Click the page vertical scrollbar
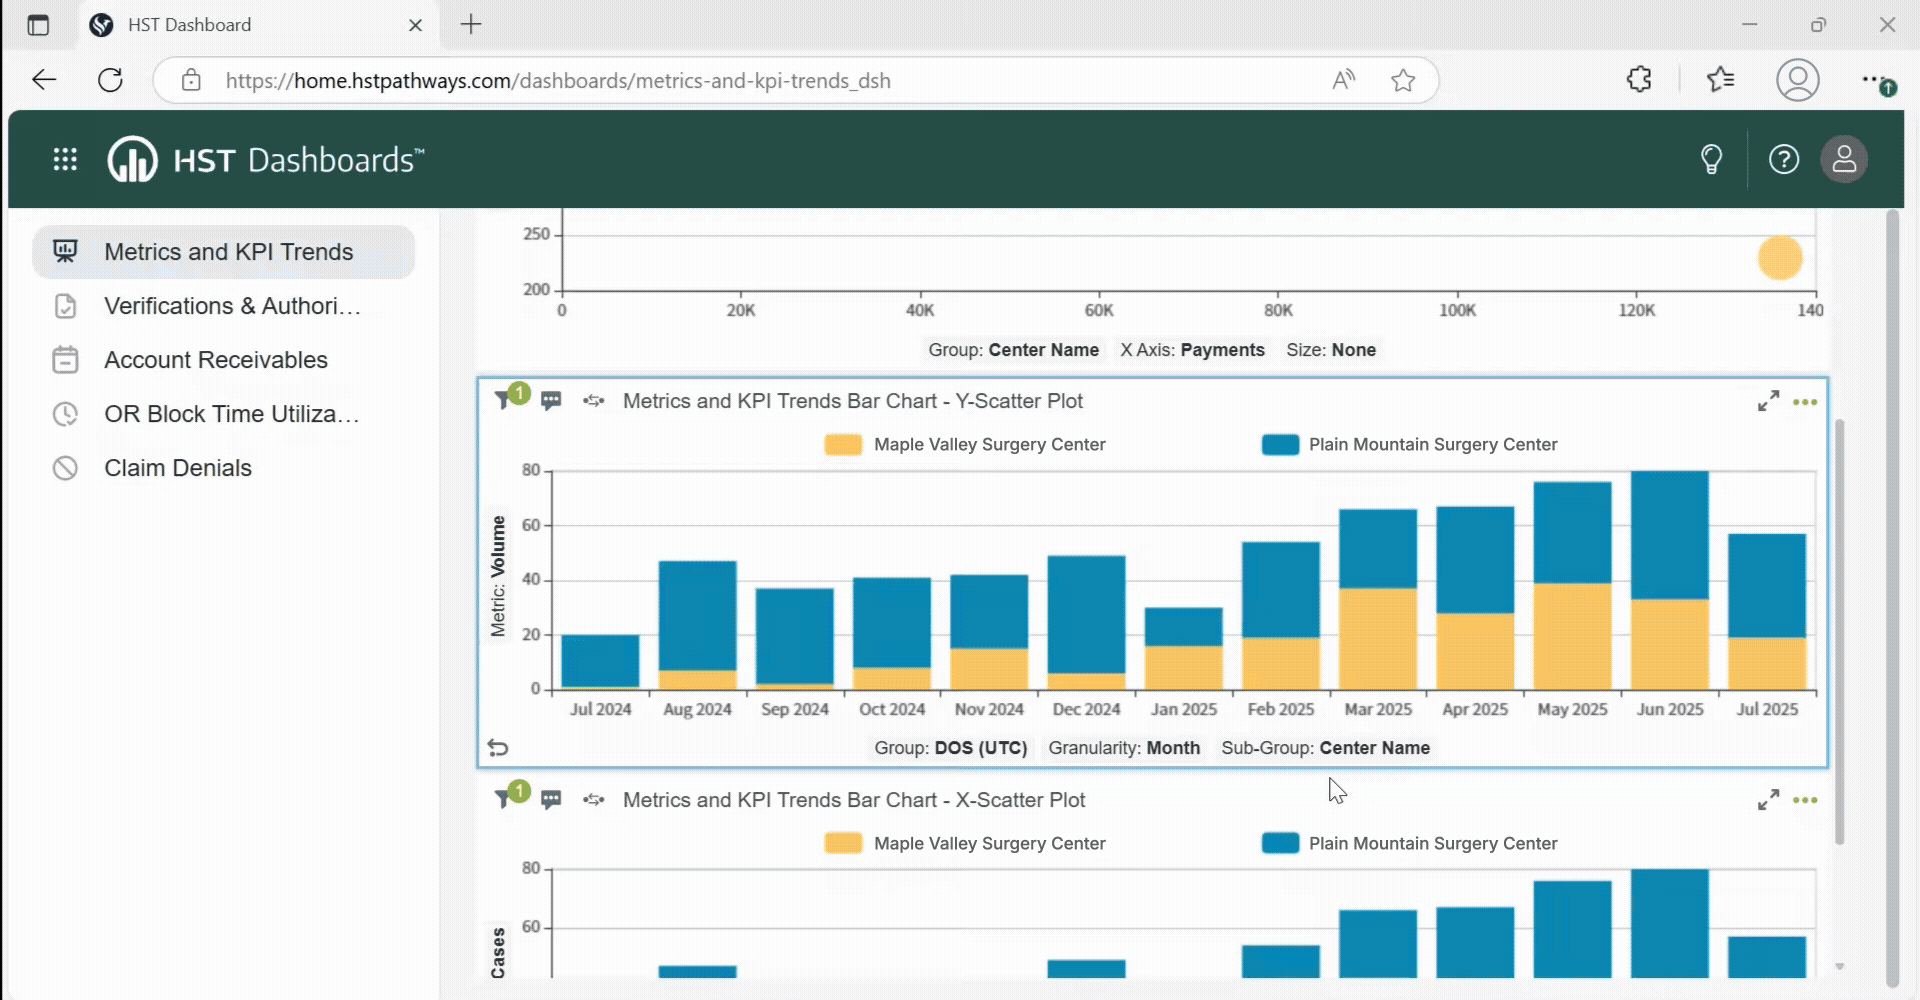 [1891, 598]
